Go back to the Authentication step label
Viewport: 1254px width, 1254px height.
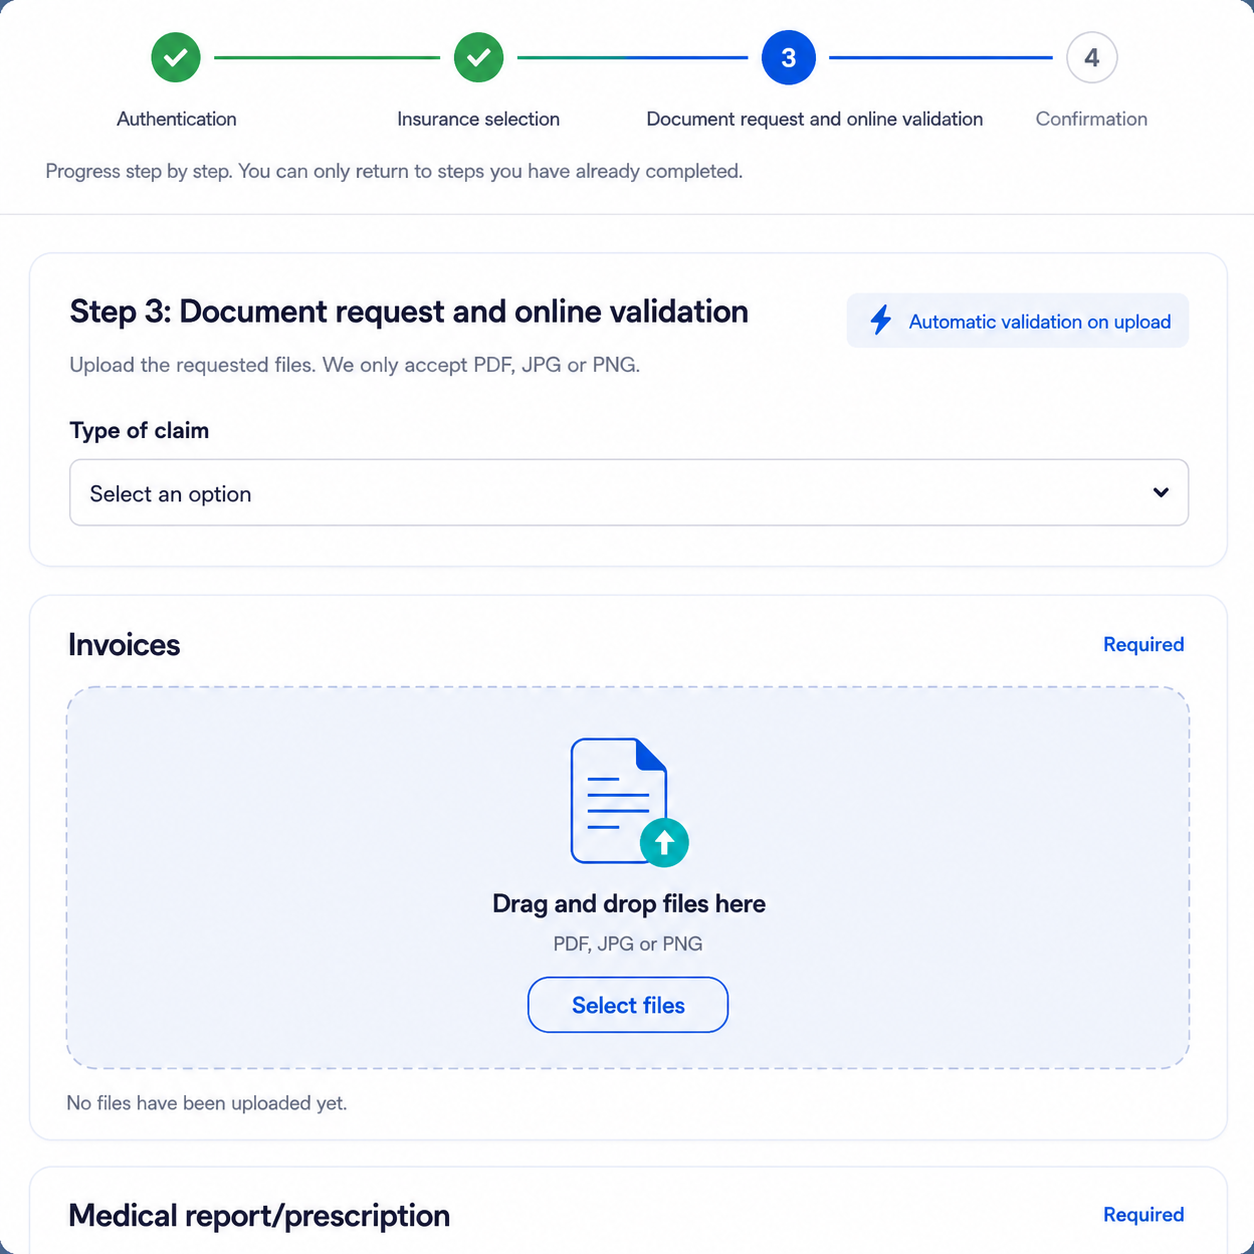176,119
